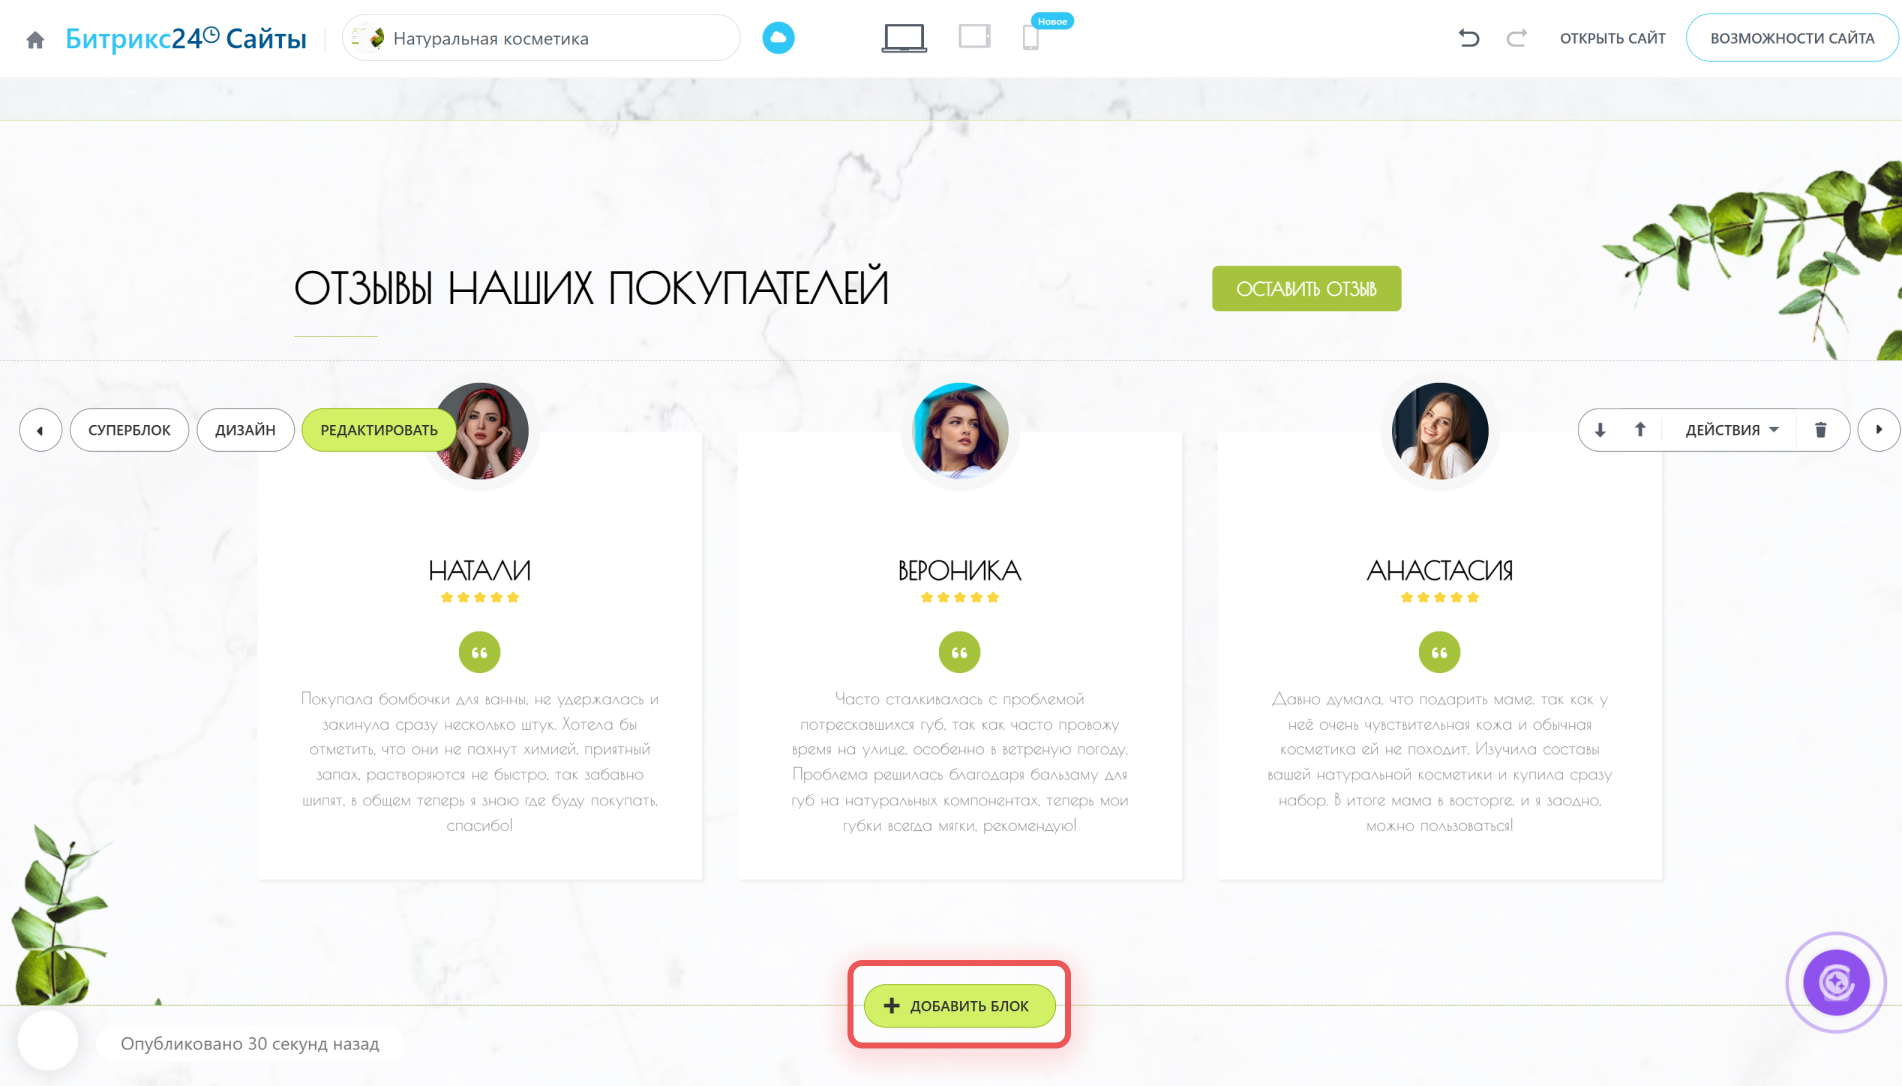Collapse left block panel arrow

pos(40,430)
